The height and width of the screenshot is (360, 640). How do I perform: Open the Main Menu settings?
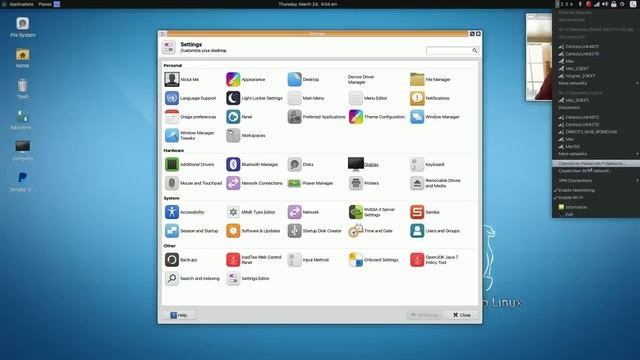coord(306,98)
